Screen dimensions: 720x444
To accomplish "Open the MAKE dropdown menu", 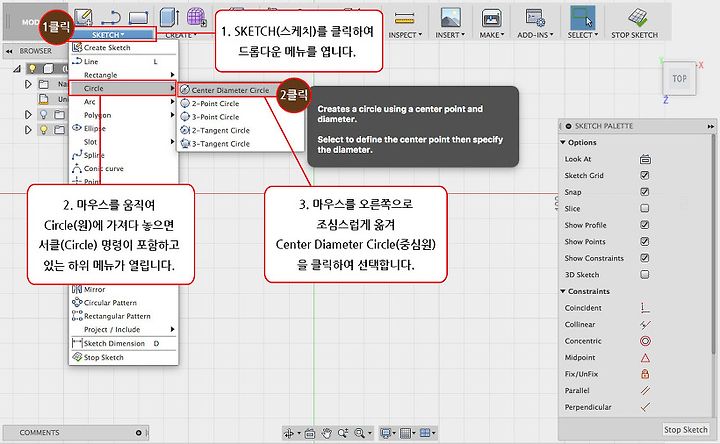I will (x=492, y=35).
